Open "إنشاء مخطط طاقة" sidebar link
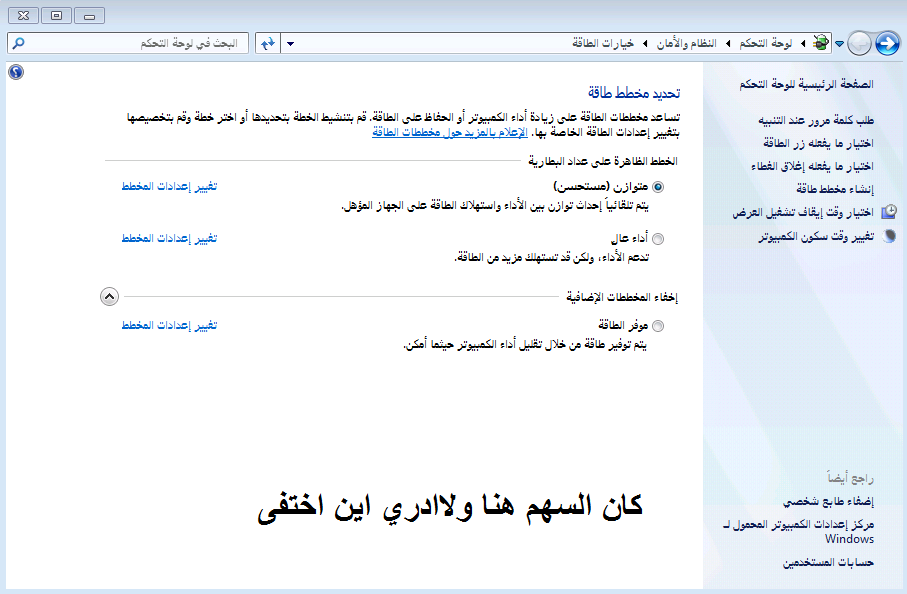907x594 pixels. (835, 189)
